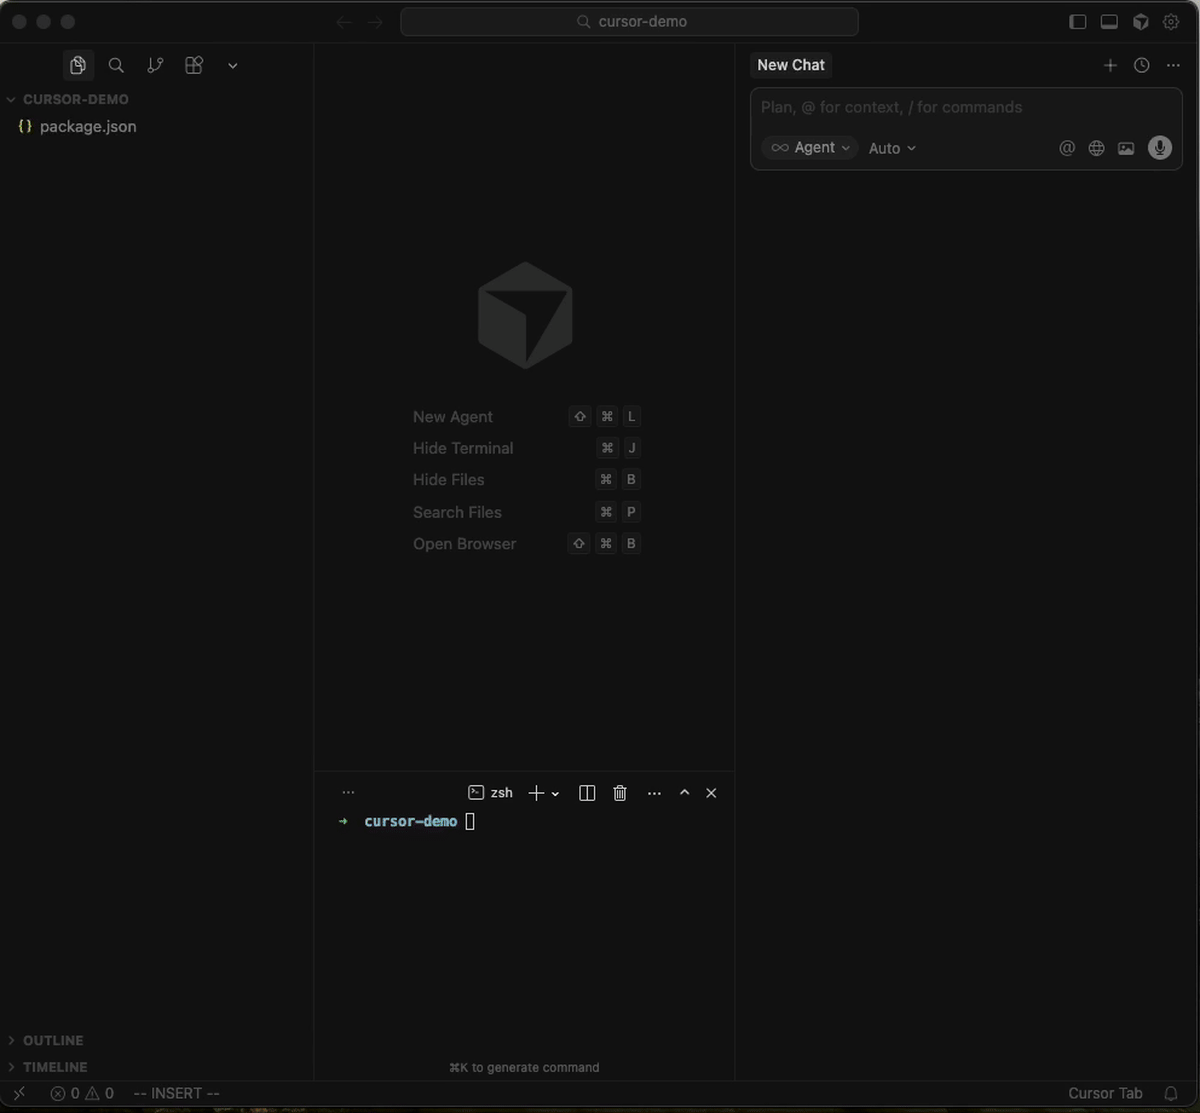Open the Auto model selector dropdown
Viewport: 1200px width, 1113px height.
pyautogui.click(x=891, y=147)
